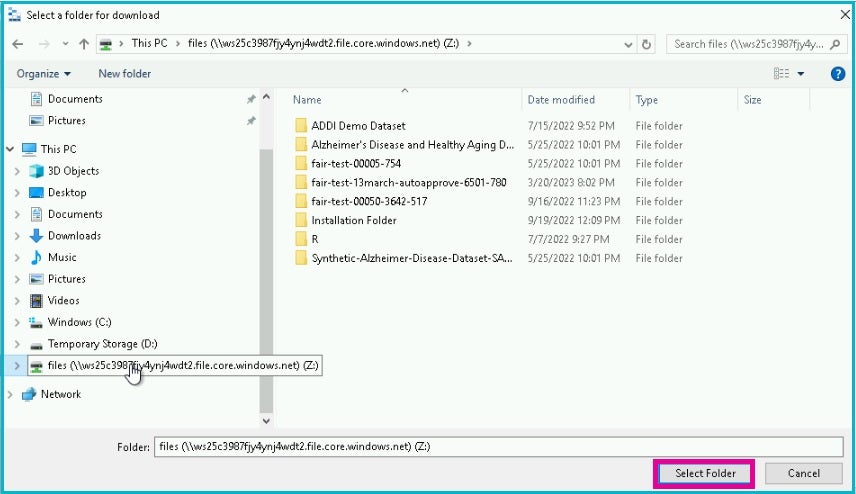Click the files (Z:) segment in the address breadcrumb
This screenshot has height=494, width=856.
[323, 43]
